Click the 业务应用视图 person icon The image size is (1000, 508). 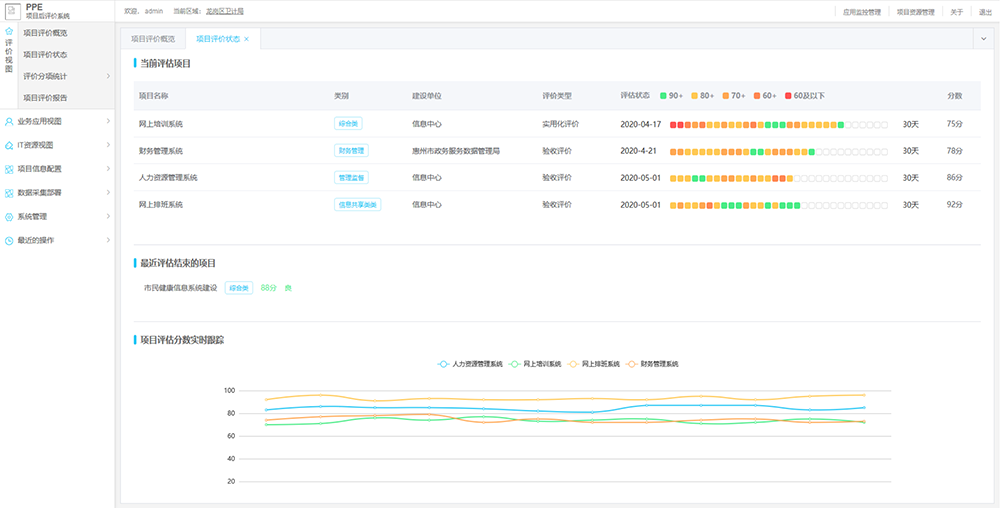9,120
